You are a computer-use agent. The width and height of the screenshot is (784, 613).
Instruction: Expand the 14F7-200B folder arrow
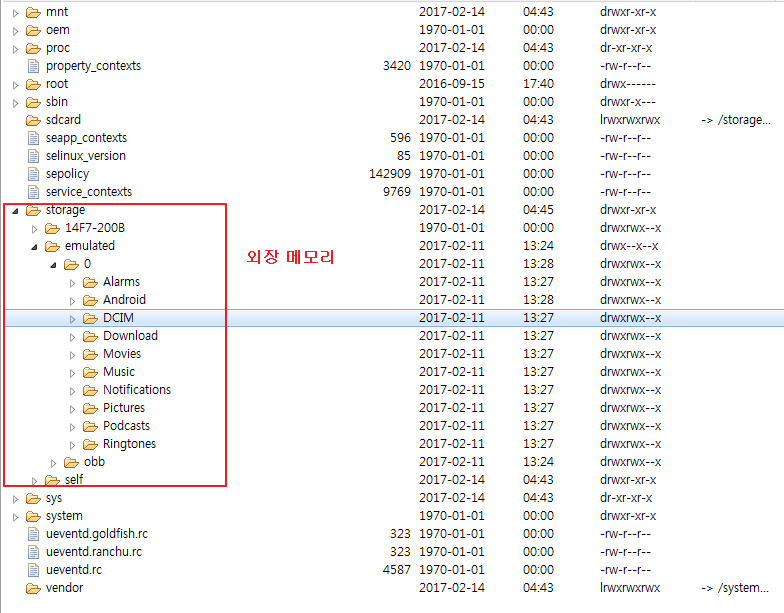click(34, 229)
